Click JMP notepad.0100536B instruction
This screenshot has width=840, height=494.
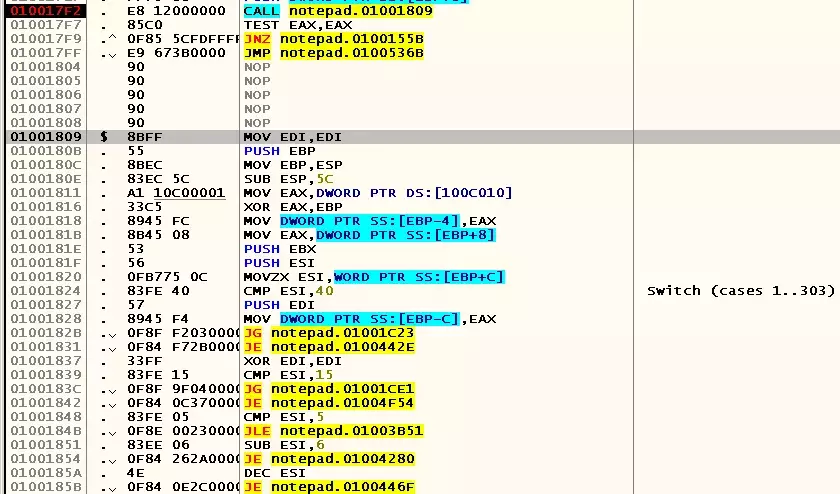click(x=334, y=53)
